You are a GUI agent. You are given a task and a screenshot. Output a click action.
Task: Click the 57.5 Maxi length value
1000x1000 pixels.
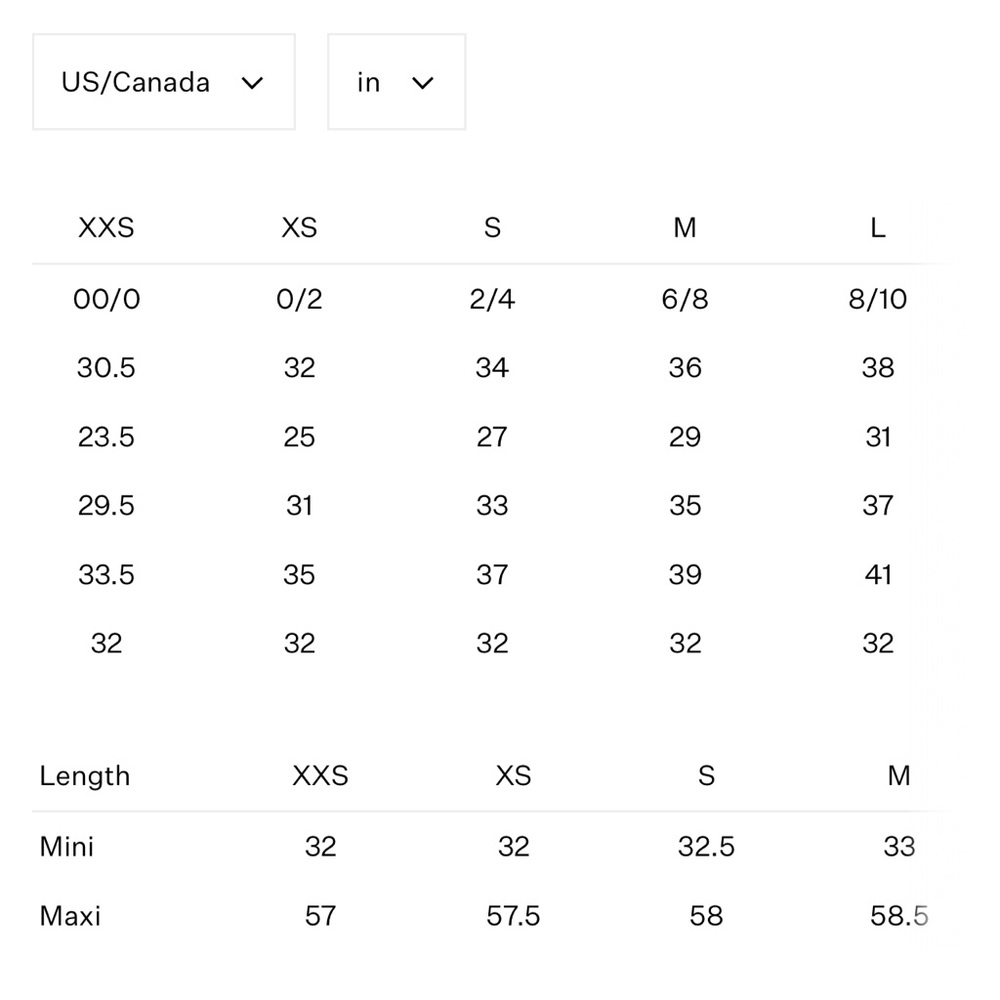pyautogui.click(x=513, y=916)
